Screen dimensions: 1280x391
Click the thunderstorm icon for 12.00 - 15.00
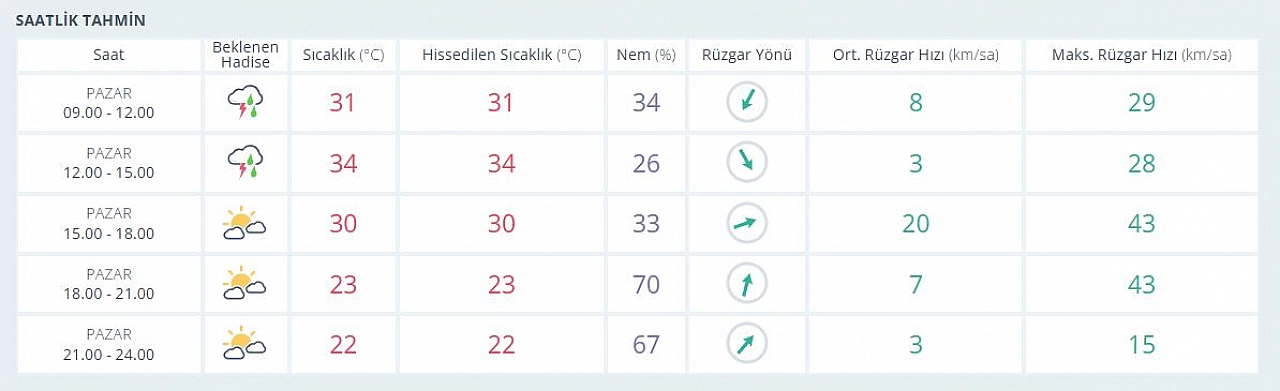coord(245,162)
